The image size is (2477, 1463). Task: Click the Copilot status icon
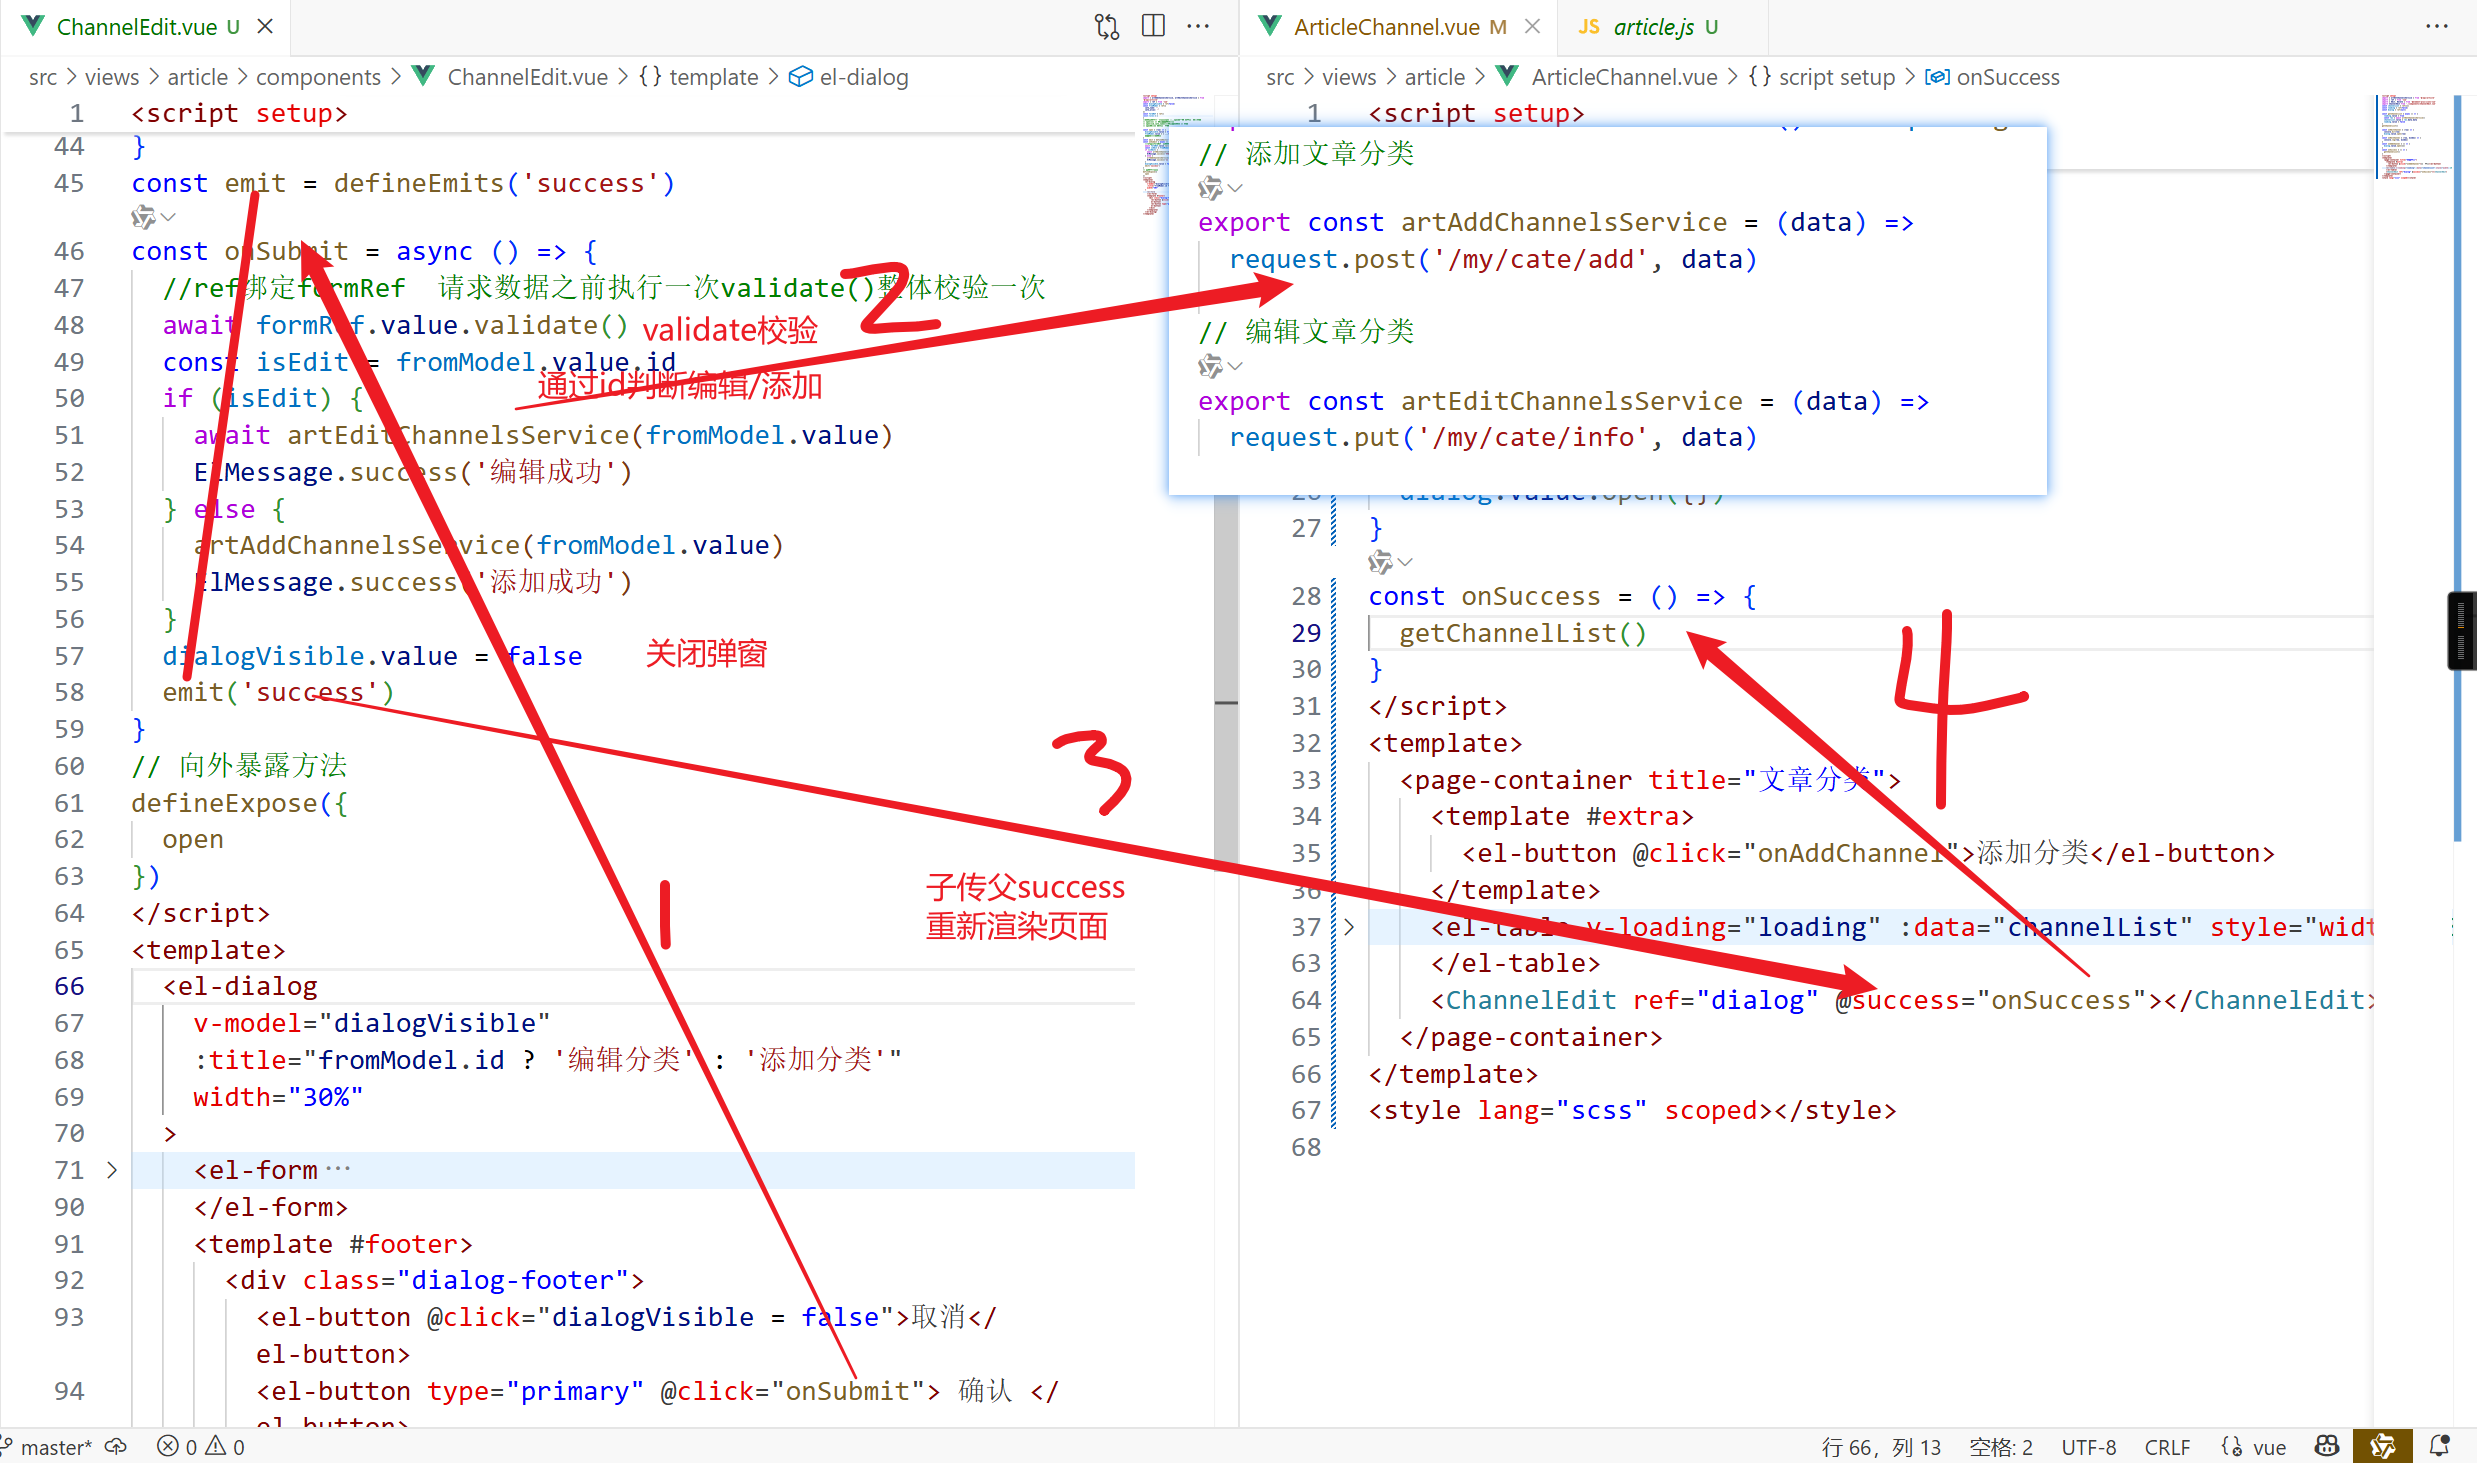pos(2327,1446)
